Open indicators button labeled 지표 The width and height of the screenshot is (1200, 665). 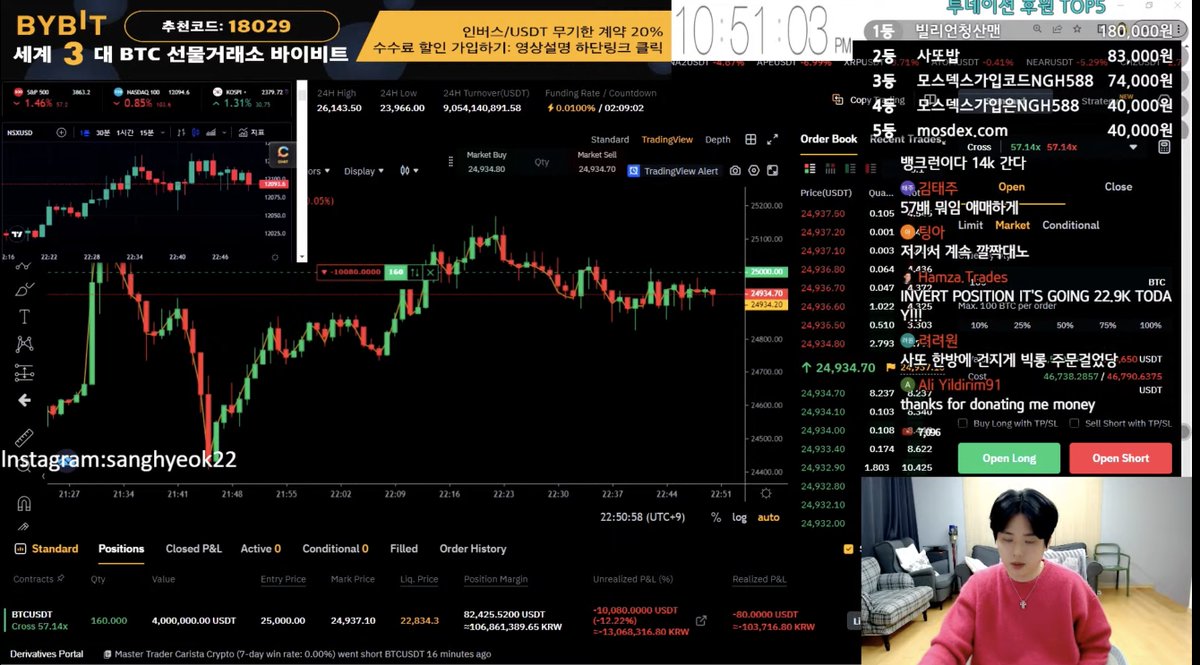coord(250,132)
